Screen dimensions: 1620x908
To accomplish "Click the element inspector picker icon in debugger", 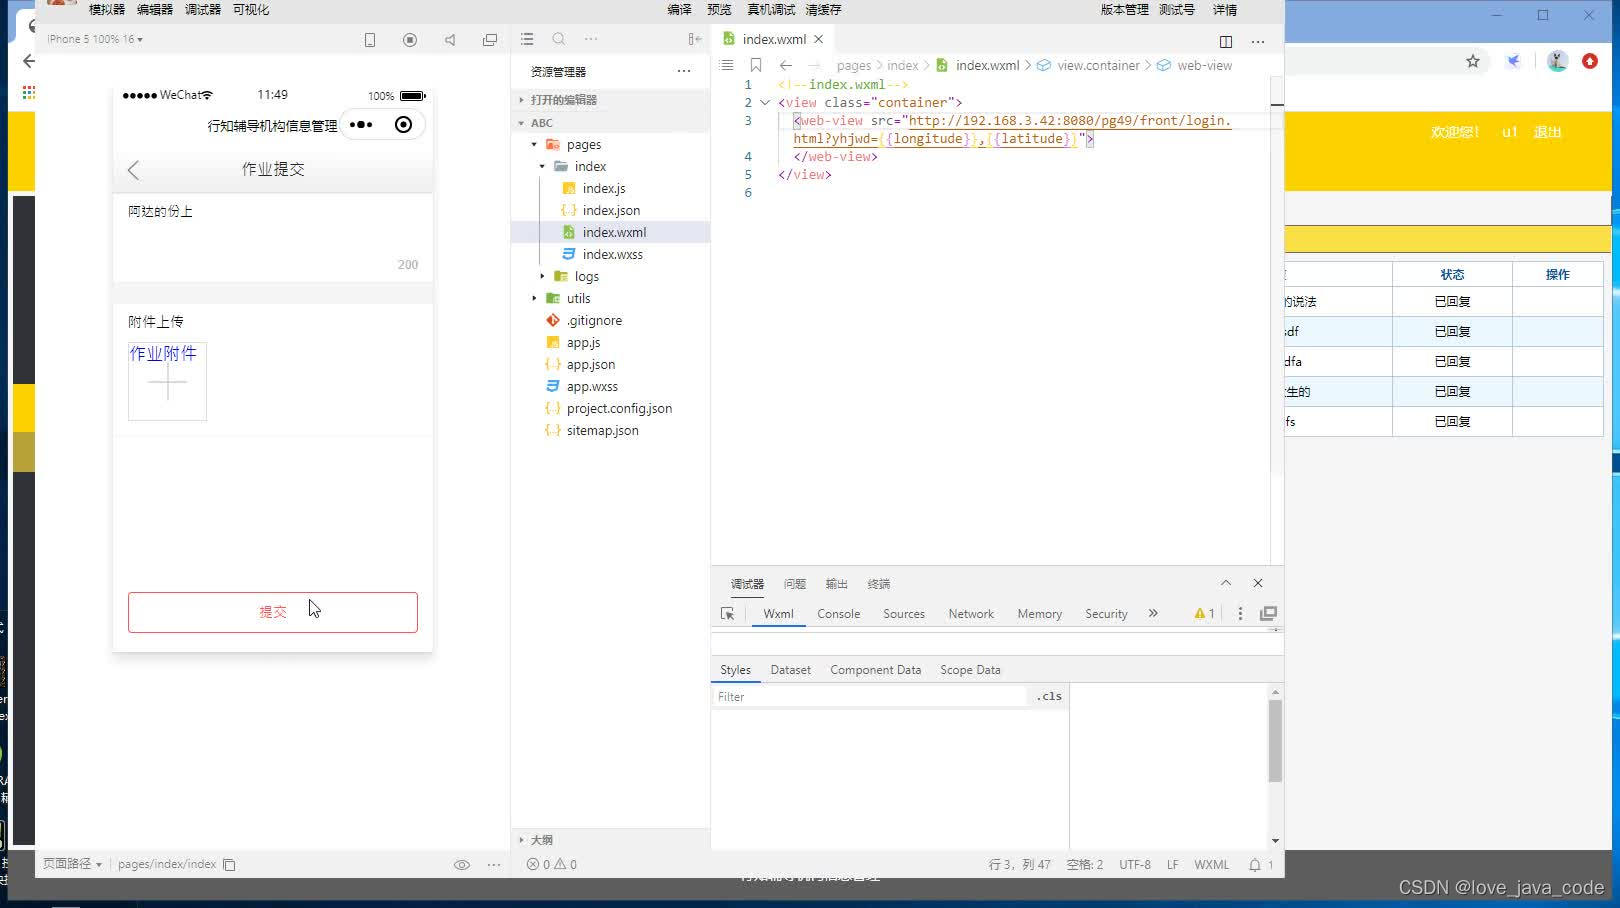I will pos(727,614).
